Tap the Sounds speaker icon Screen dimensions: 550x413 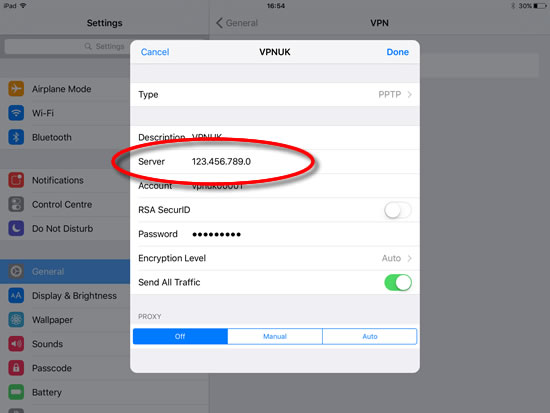[16, 344]
